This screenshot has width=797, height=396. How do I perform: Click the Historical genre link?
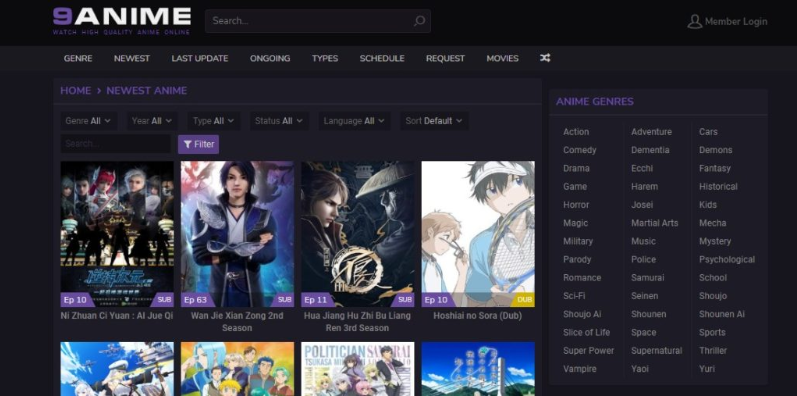[718, 187]
